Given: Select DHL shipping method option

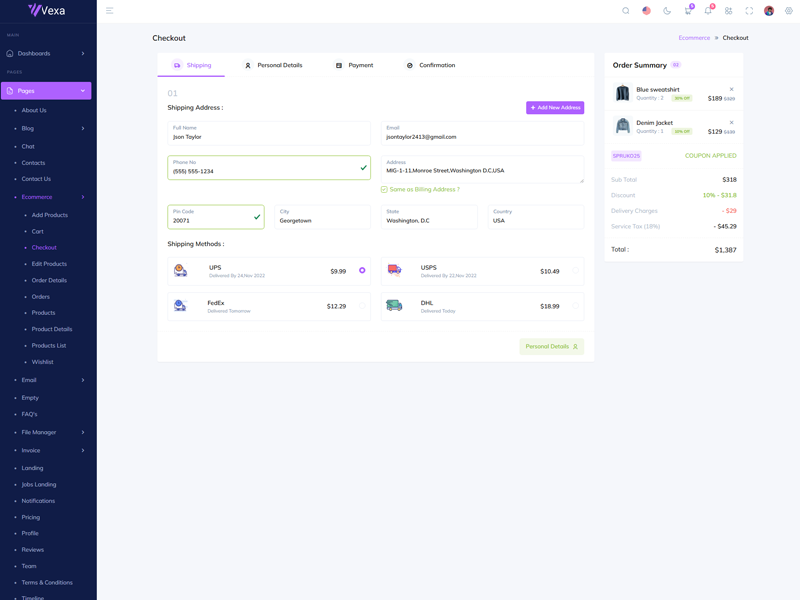Looking at the screenshot, I should point(576,306).
